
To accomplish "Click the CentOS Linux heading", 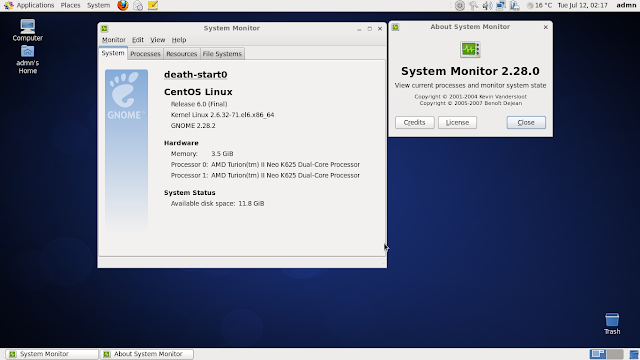I will tap(198, 92).
